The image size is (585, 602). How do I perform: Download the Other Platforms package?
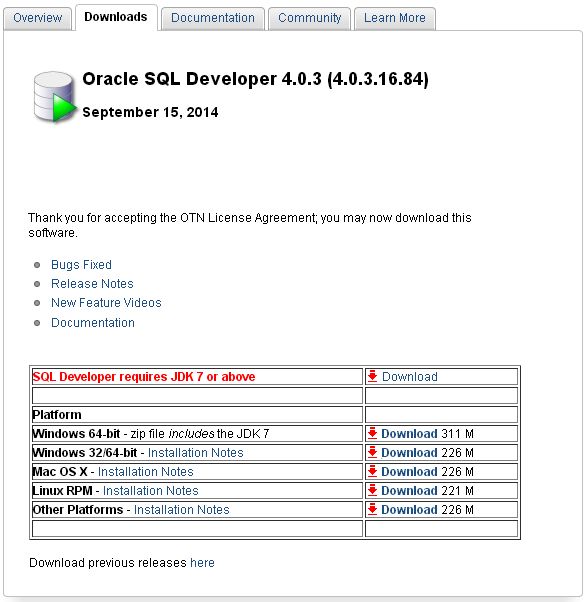point(409,509)
